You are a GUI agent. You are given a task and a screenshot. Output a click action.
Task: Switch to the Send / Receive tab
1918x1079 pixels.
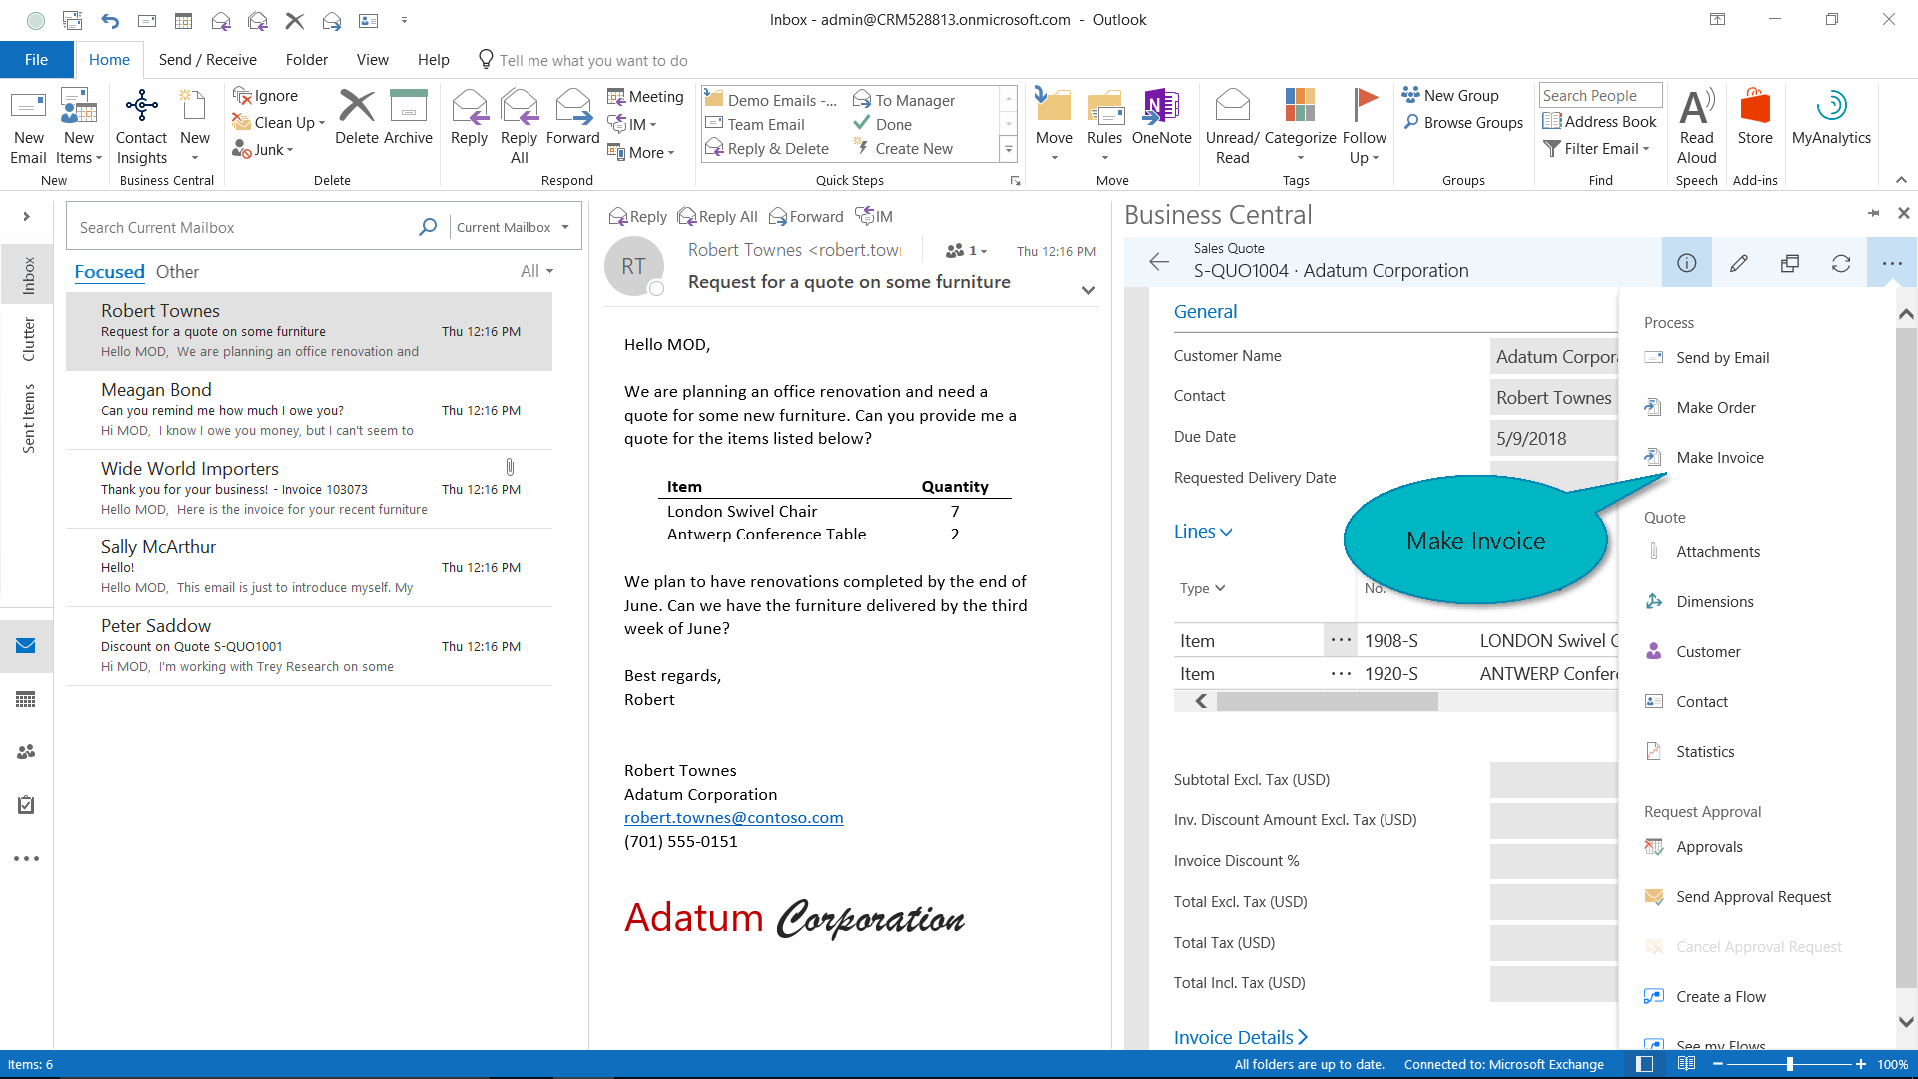point(207,60)
